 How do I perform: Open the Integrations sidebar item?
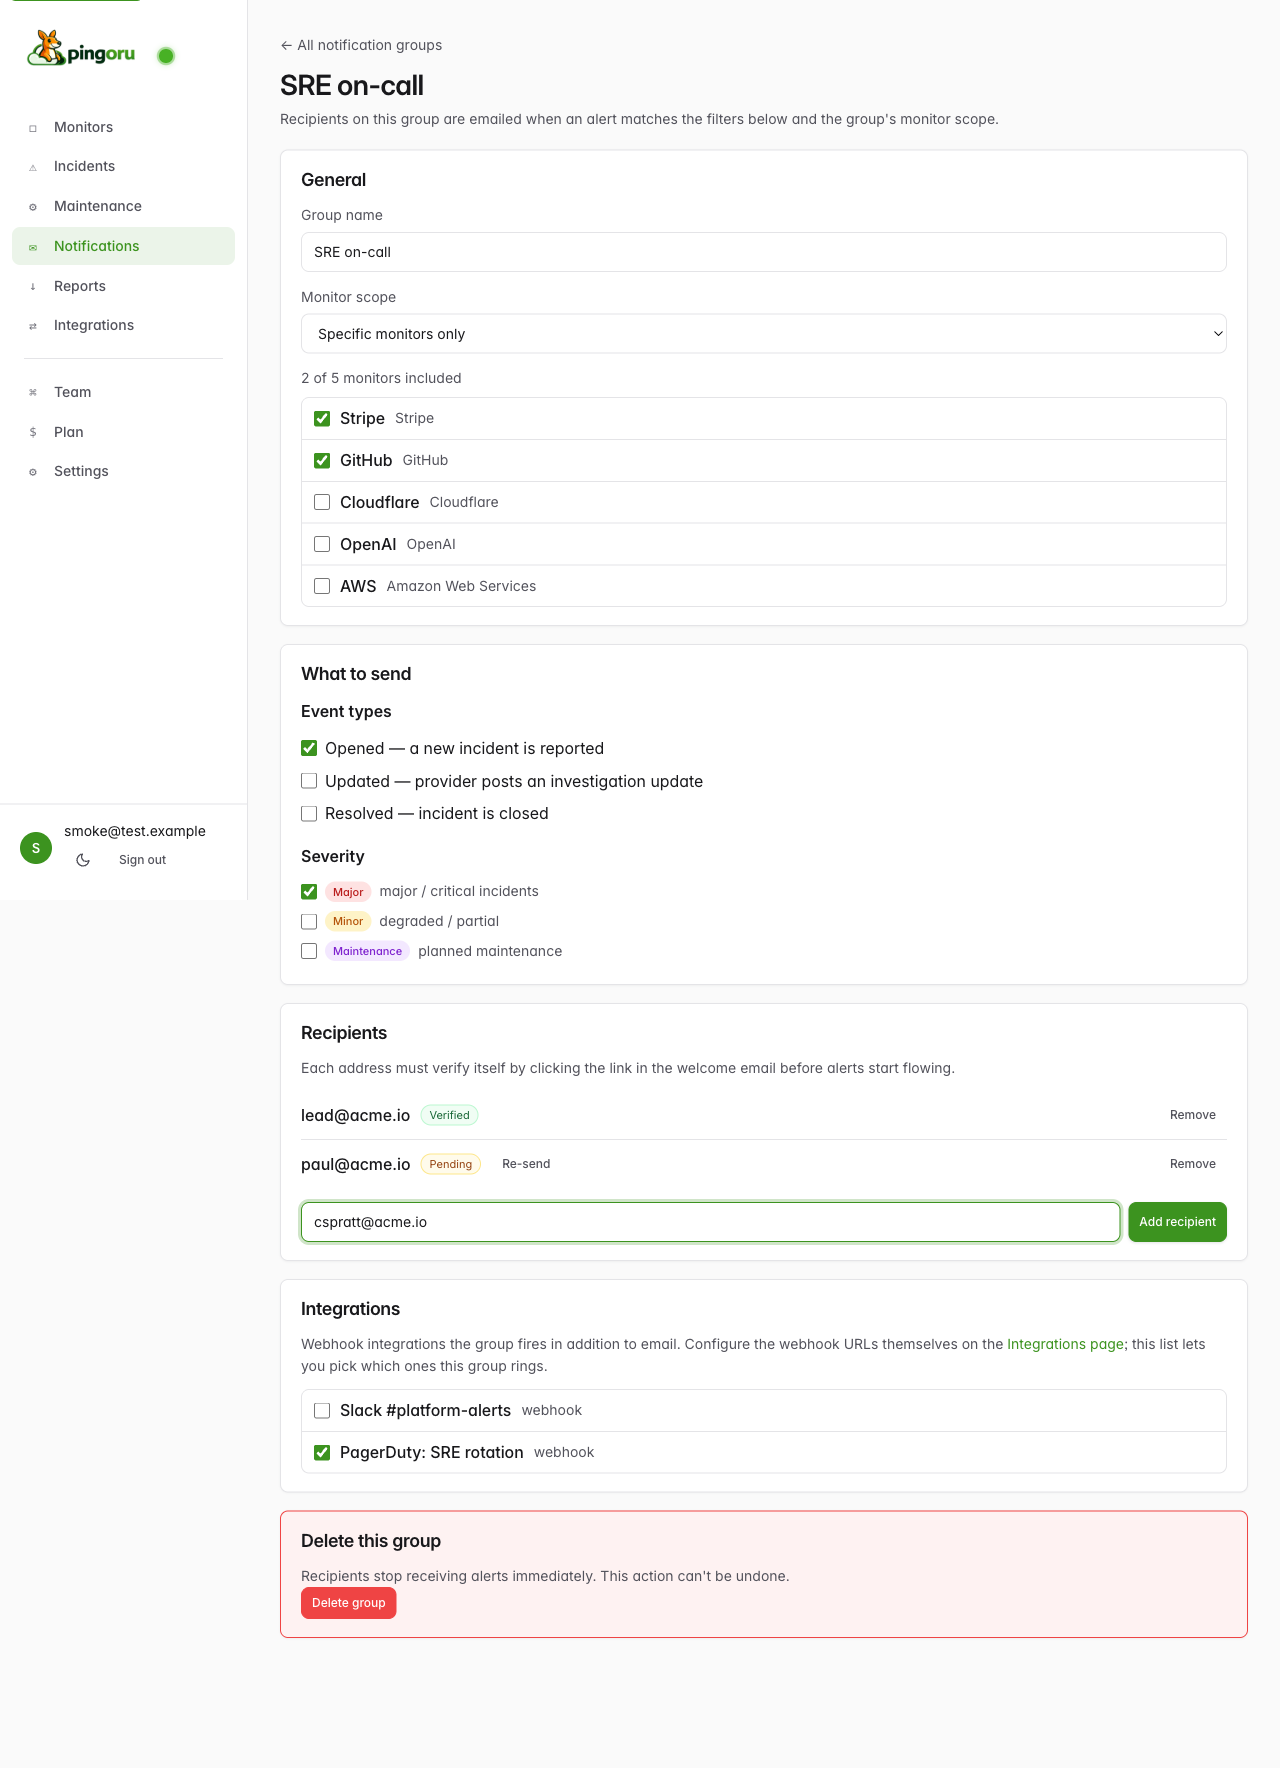[123, 325]
